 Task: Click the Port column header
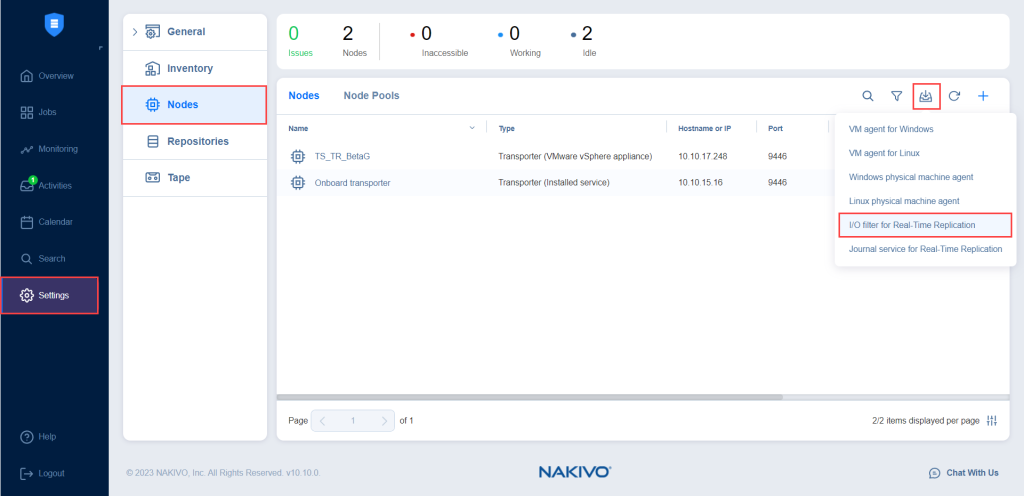(775, 129)
